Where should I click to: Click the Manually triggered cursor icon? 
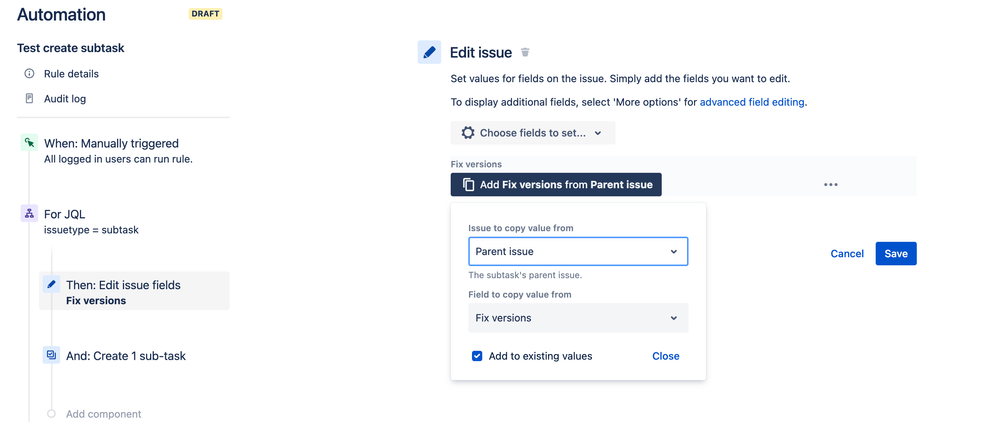[29, 143]
